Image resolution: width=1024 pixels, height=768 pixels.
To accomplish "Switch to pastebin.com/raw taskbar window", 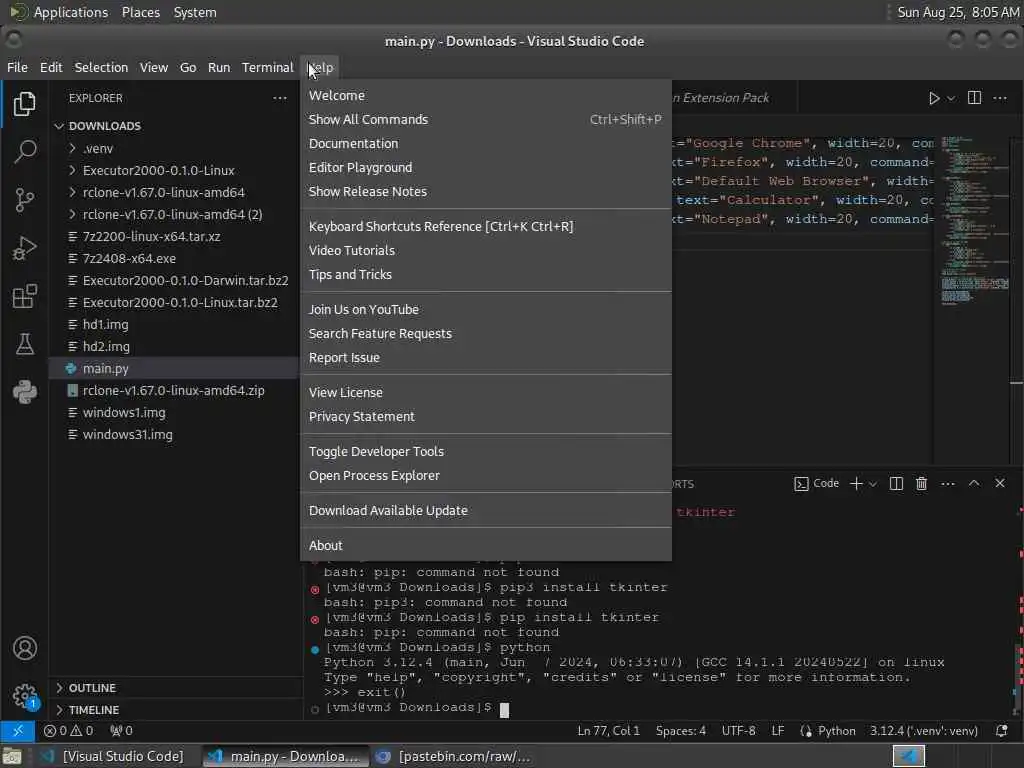I will pos(453,756).
